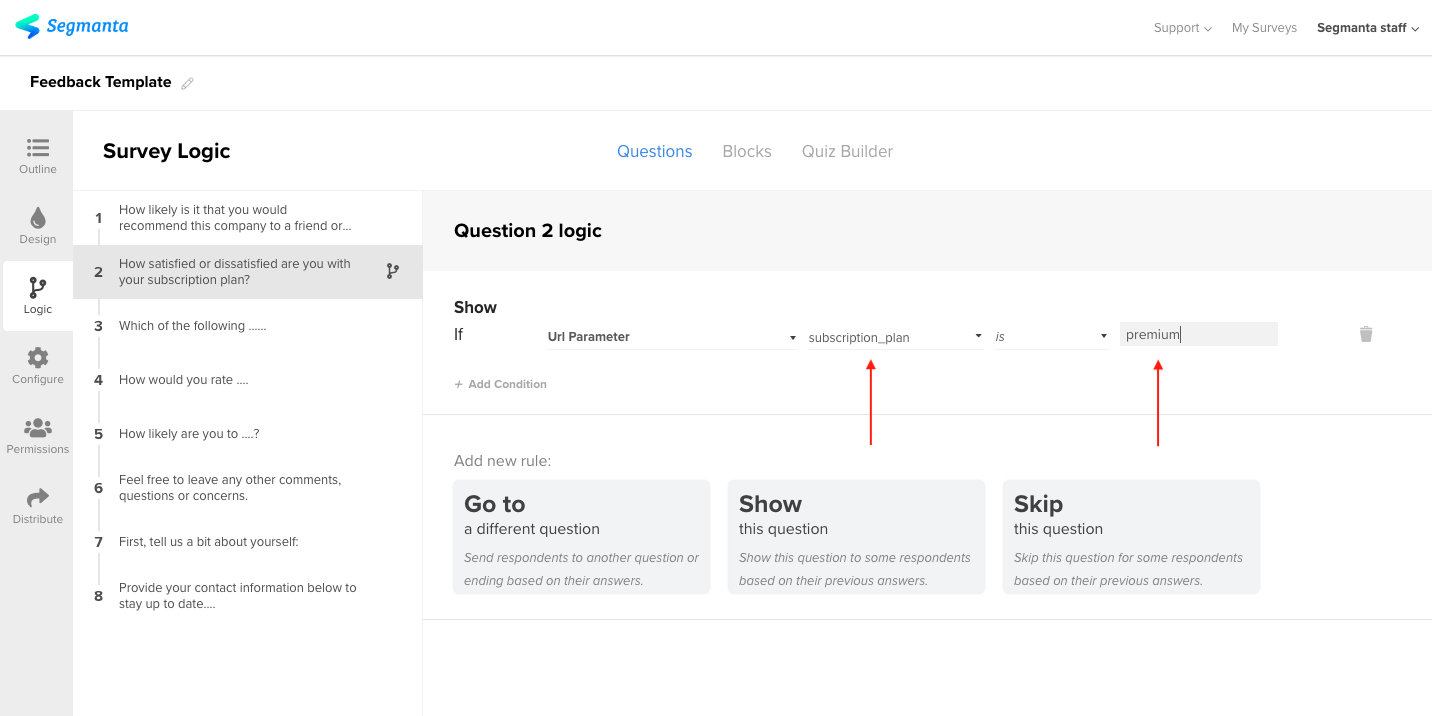Select question 6 'Feel free to leave any other comments'
Viewport: 1432px width, 716px height.
[248, 488]
